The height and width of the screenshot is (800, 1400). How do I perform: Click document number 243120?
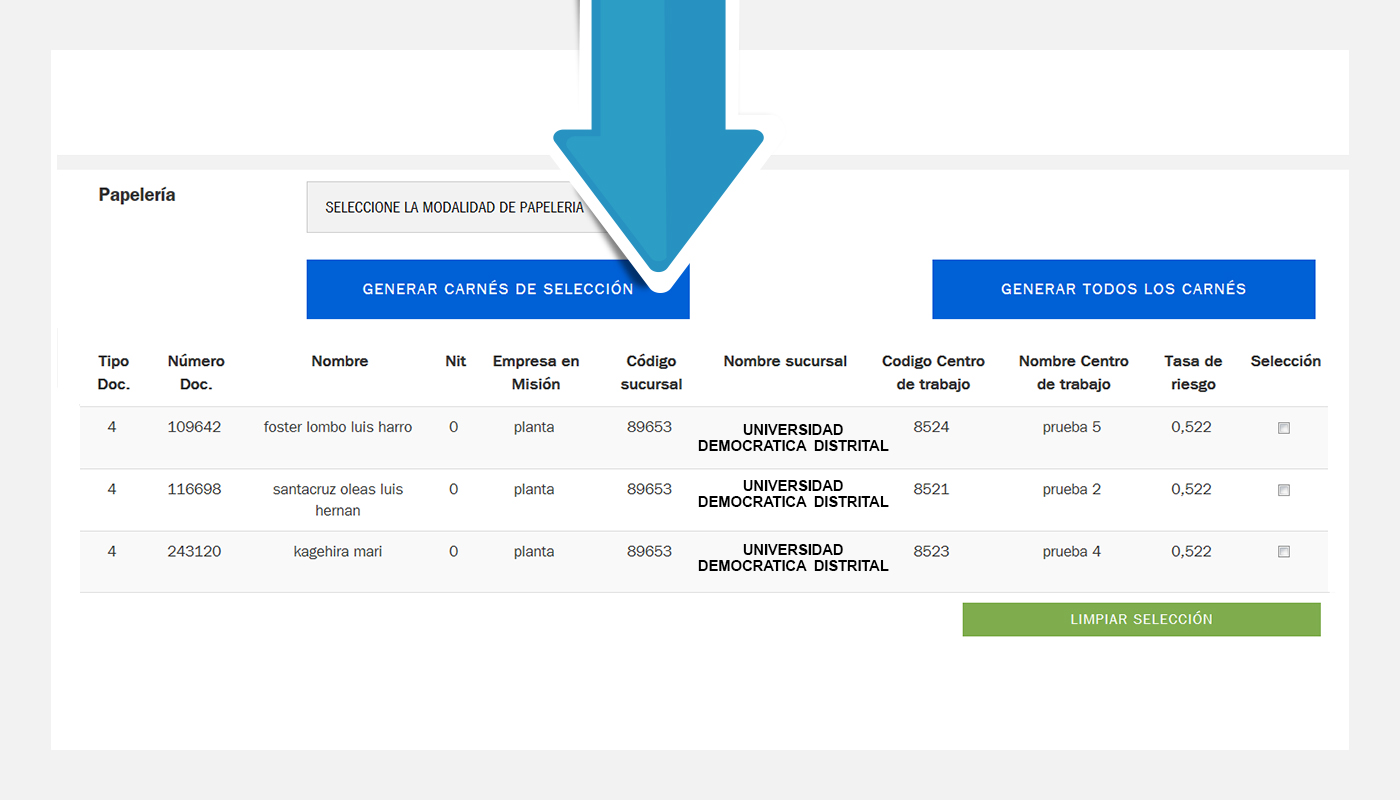194,551
